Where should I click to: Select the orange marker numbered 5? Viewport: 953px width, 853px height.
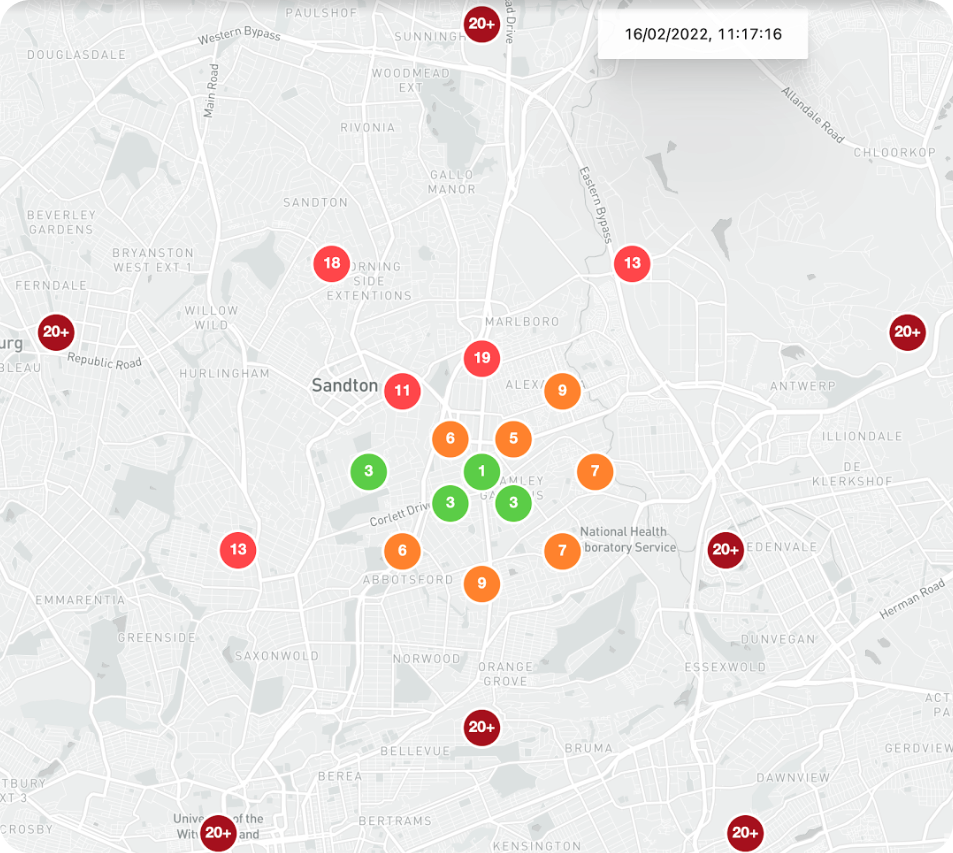point(513,438)
